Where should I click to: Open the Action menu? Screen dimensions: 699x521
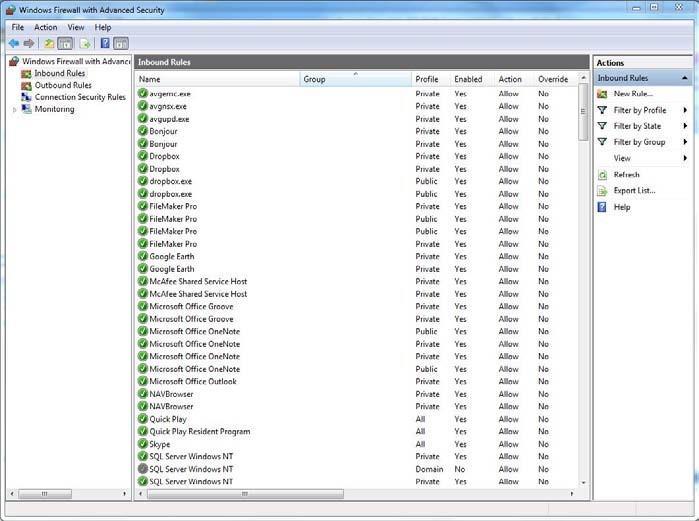pos(45,28)
